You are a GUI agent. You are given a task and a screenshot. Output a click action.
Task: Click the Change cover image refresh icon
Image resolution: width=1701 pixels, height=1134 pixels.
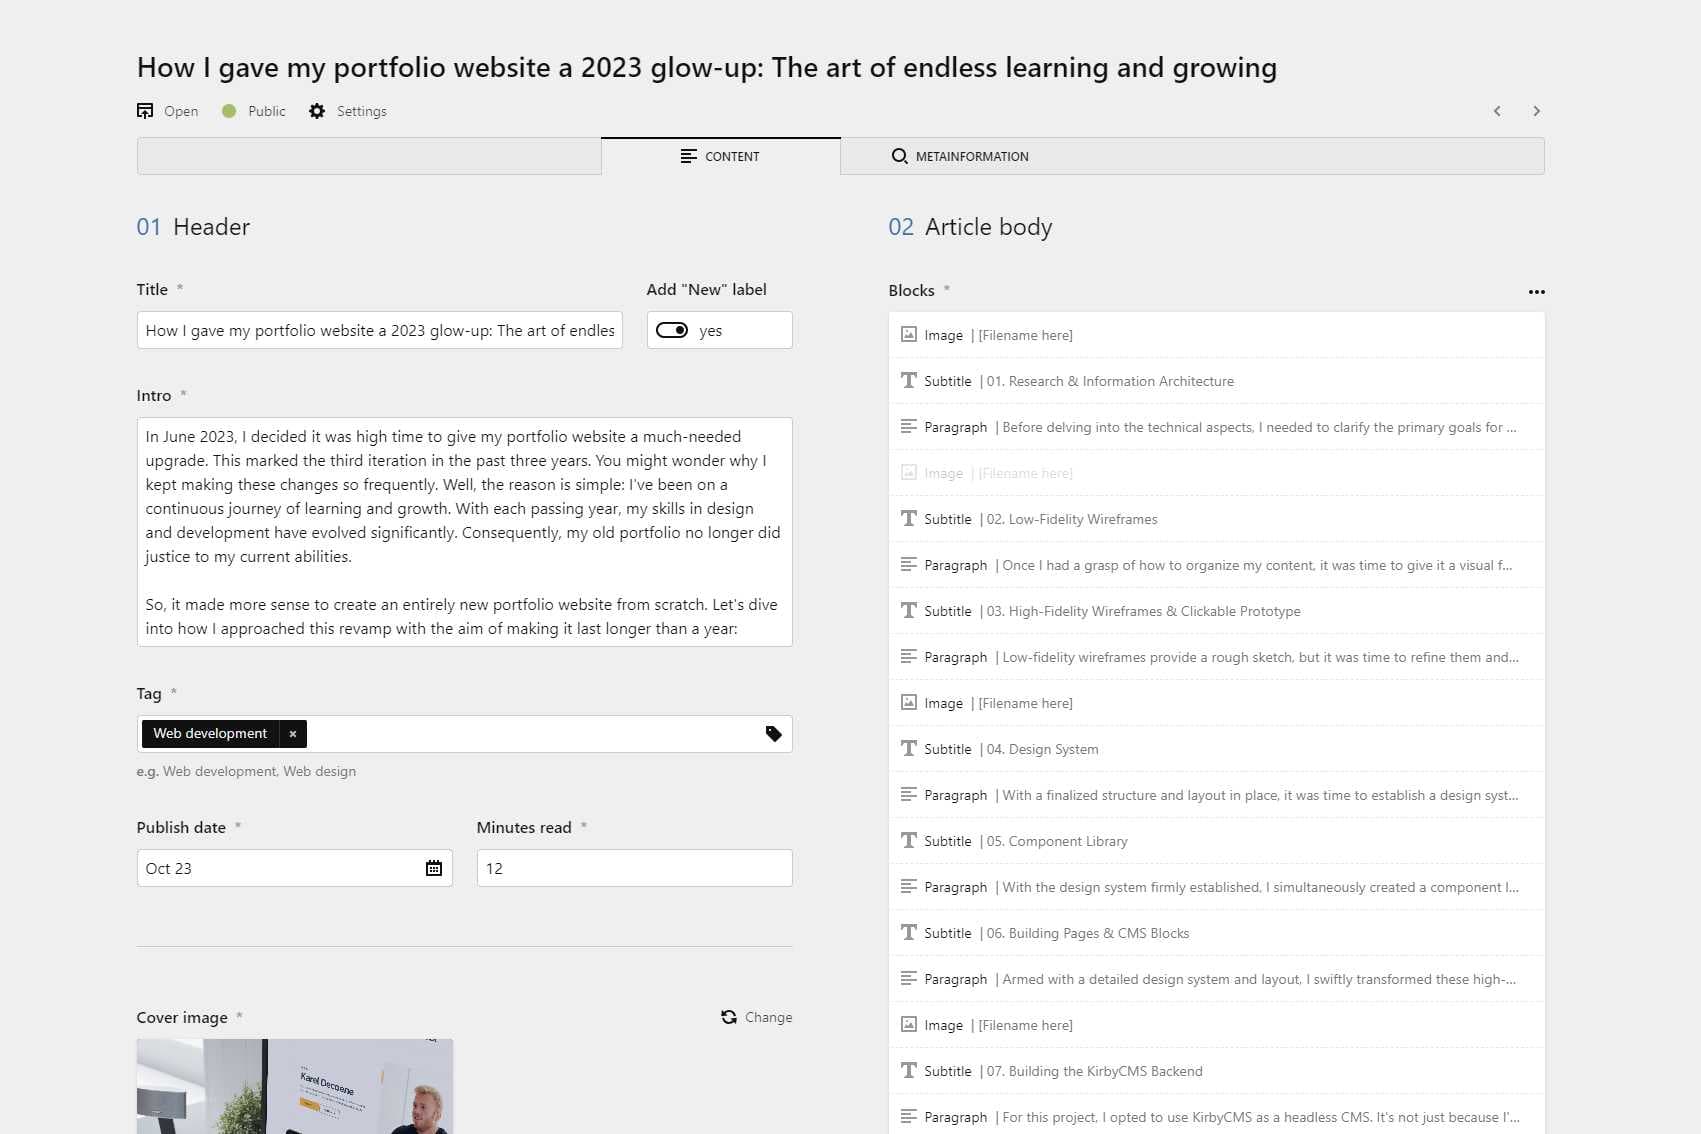[729, 1017]
